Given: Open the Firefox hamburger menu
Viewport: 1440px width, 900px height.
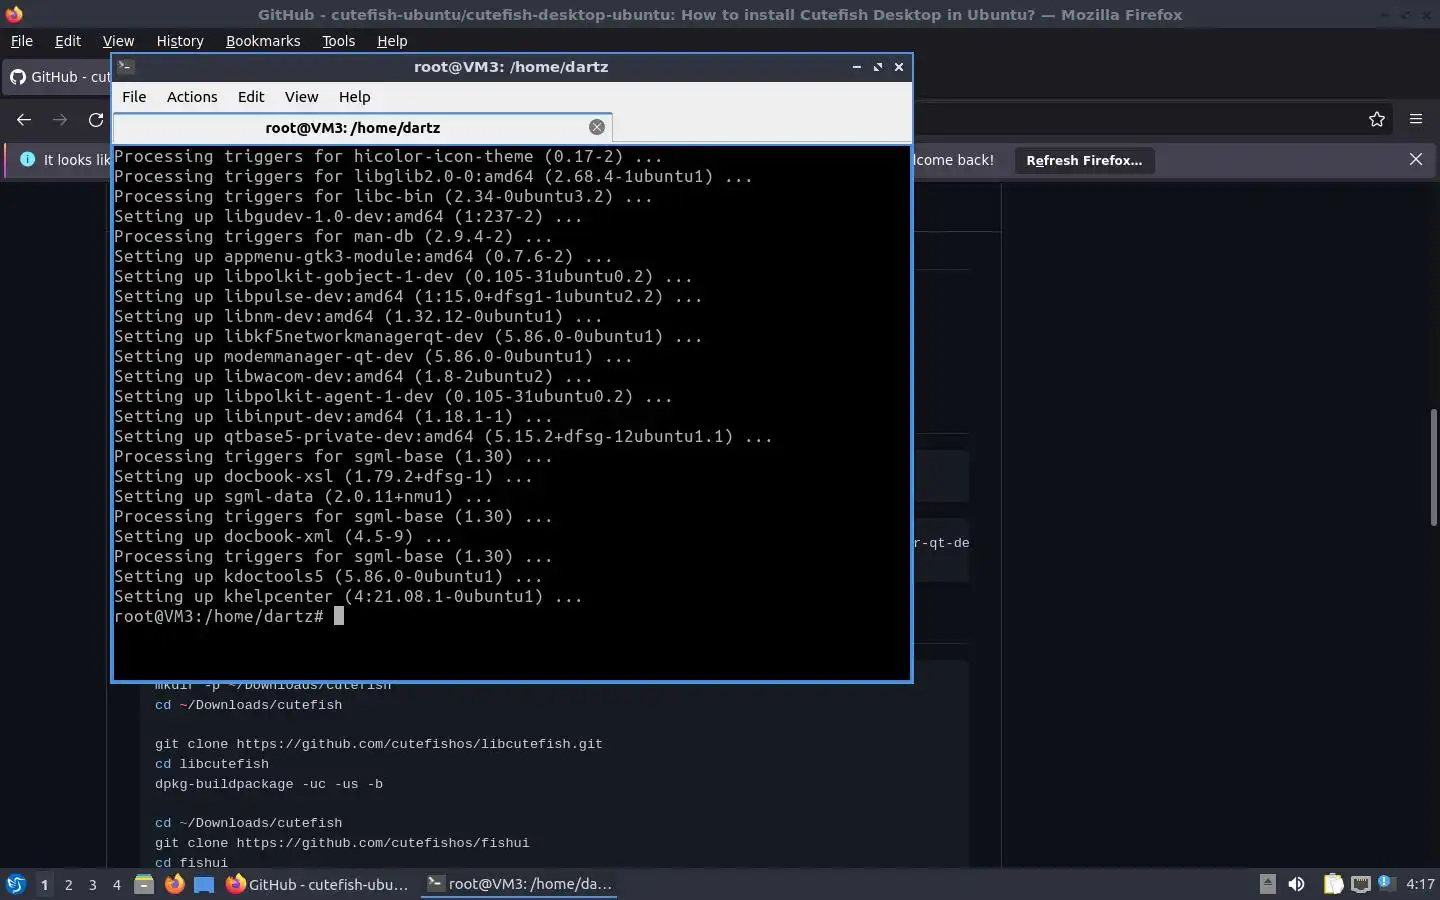Looking at the screenshot, I should pyautogui.click(x=1416, y=119).
